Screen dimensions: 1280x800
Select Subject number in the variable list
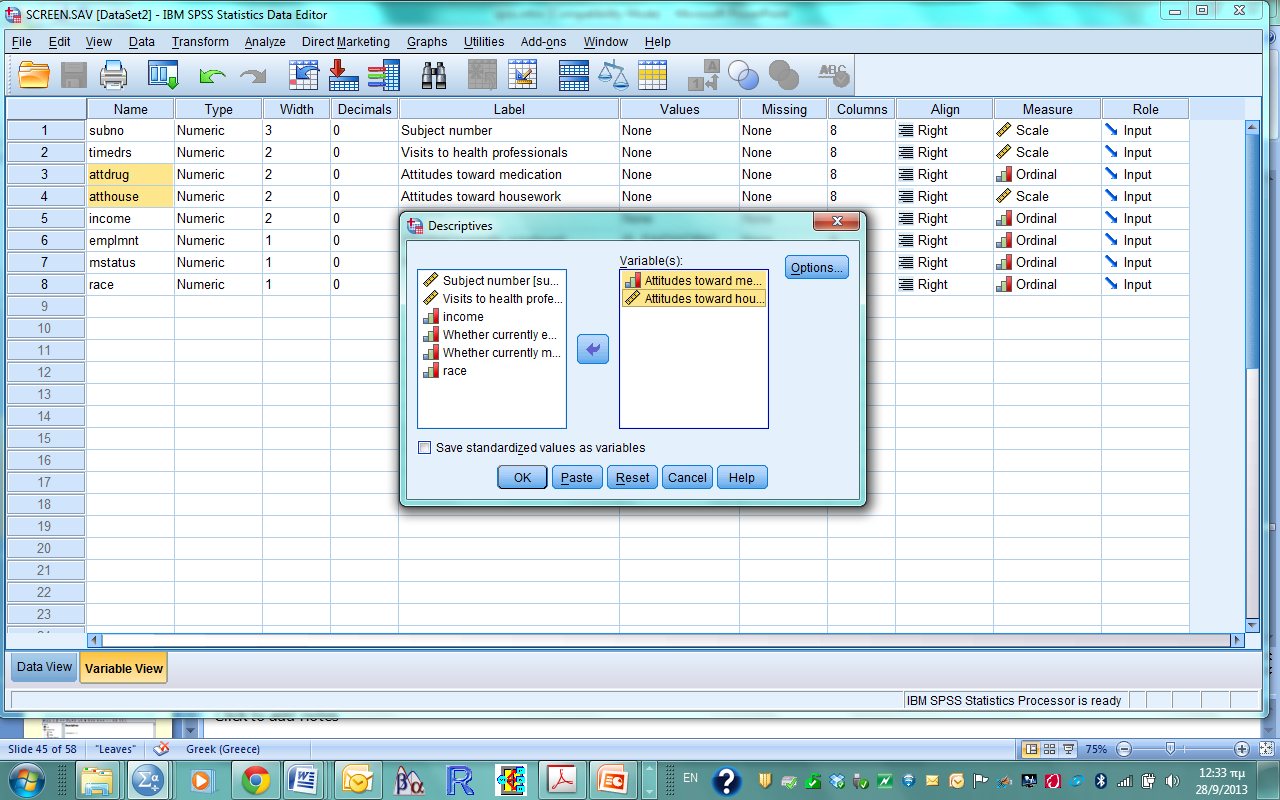492,281
